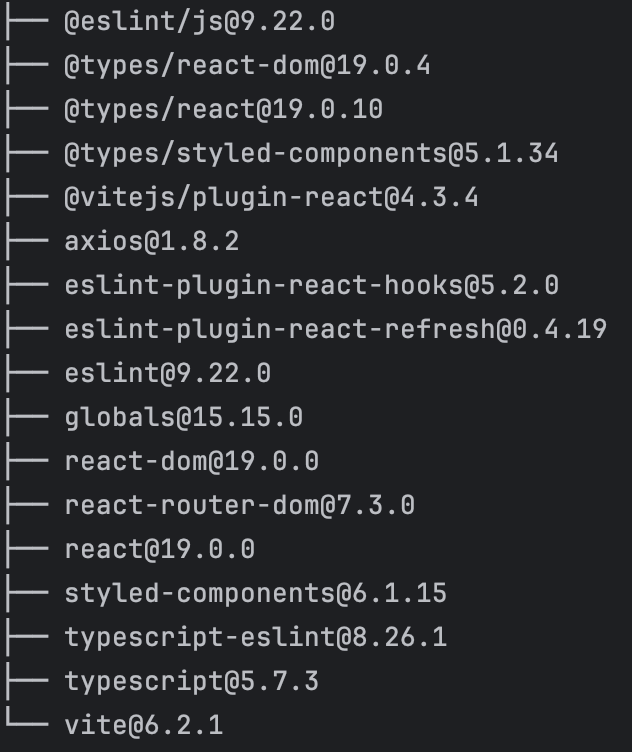Select styled-components@6.1.15 package
This screenshot has width=632, height=752.
click(x=256, y=594)
